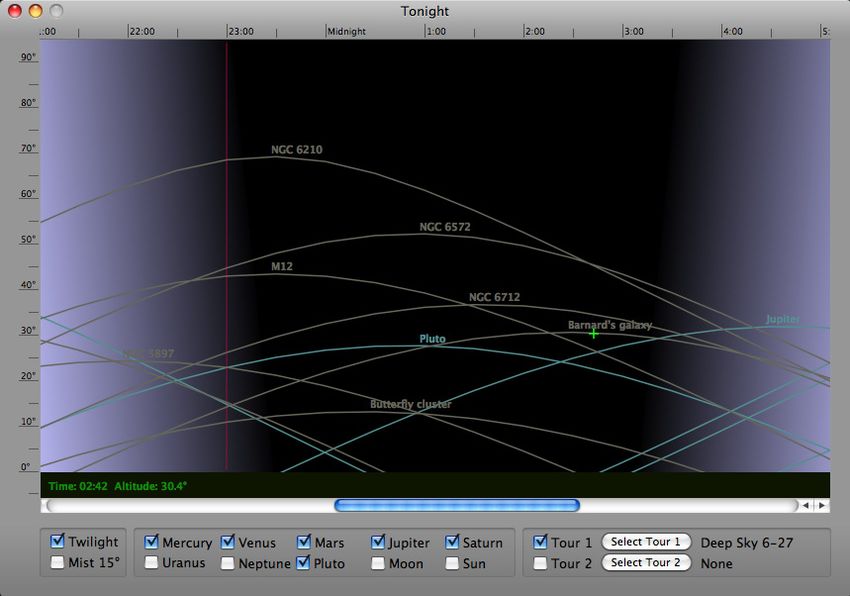The width and height of the screenshot is (850, 596).
Task: Click the 4:00 time axis label
Action: (x=732, y=31)
